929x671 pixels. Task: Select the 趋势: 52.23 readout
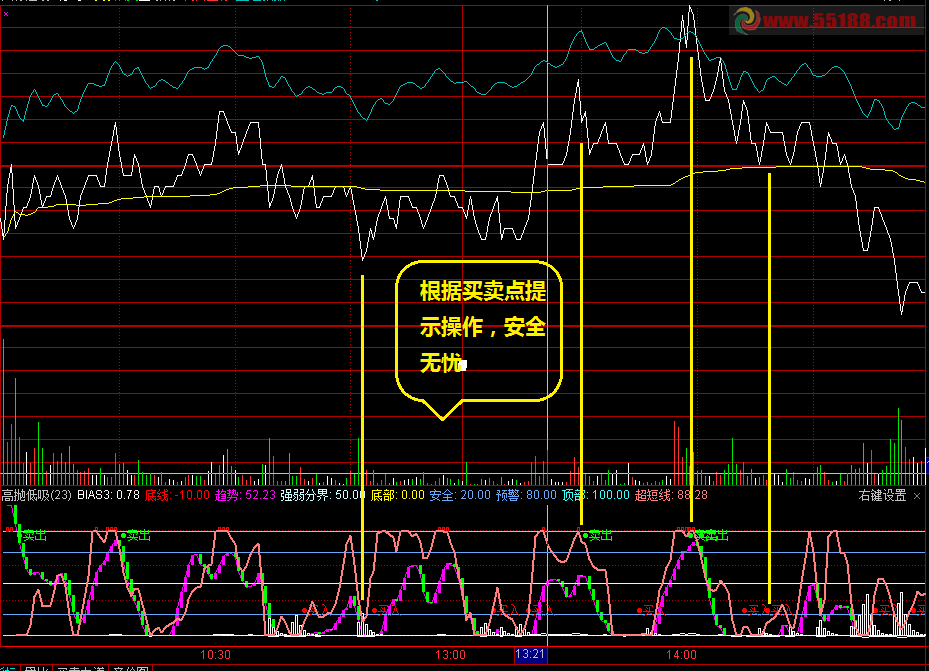[x=245, y=495]
